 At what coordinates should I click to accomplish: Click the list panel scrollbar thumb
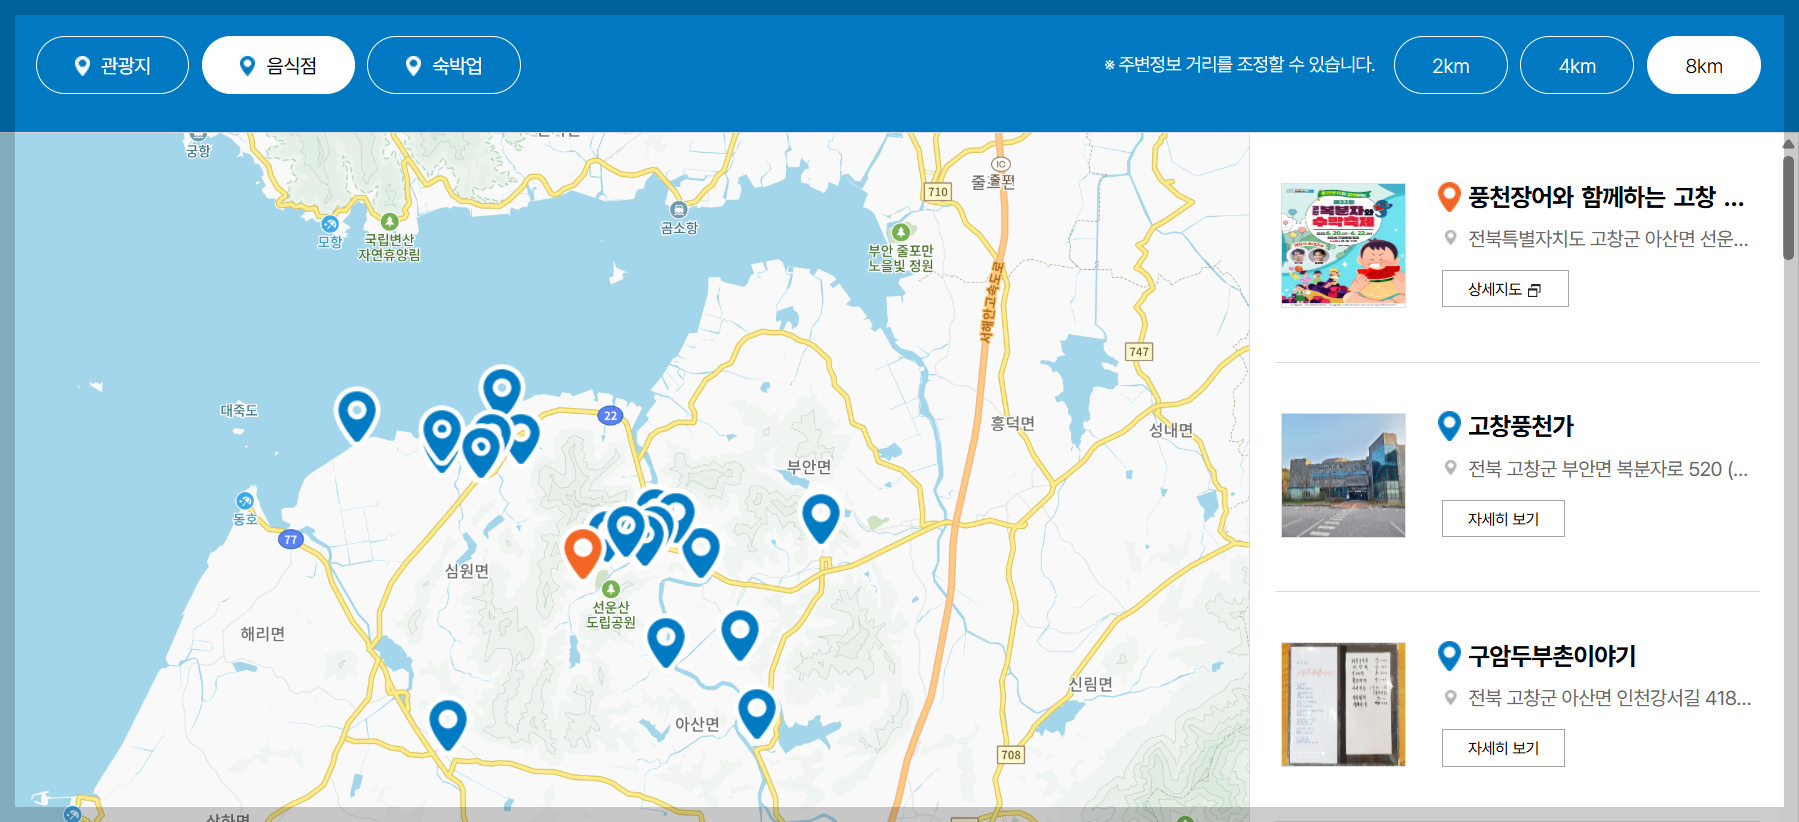pos(1789,207)
